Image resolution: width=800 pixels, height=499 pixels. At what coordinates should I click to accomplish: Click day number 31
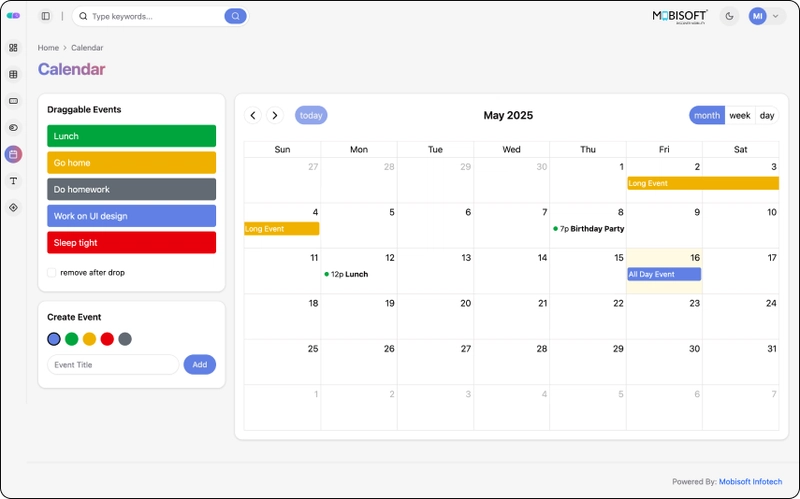click(x=772, y=348)
